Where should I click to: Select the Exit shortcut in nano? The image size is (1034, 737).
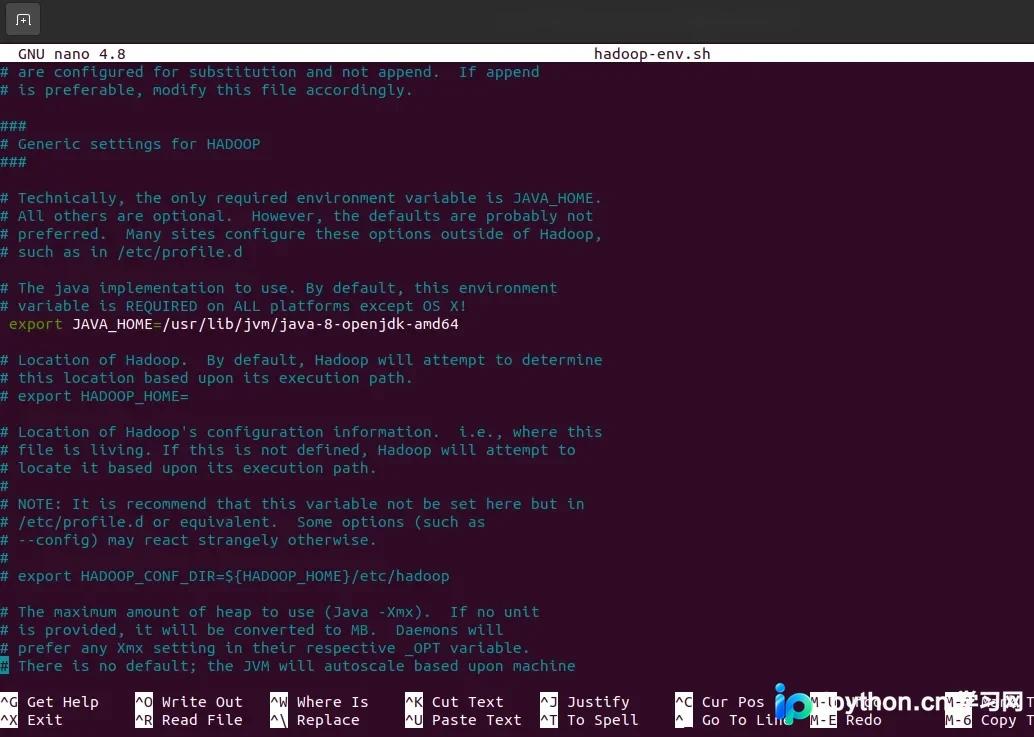point(32,720)
